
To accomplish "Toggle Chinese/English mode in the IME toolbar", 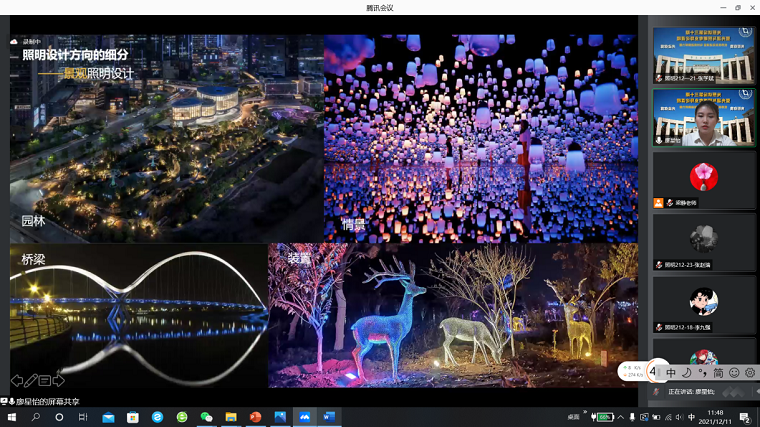I will coord(671,372).
